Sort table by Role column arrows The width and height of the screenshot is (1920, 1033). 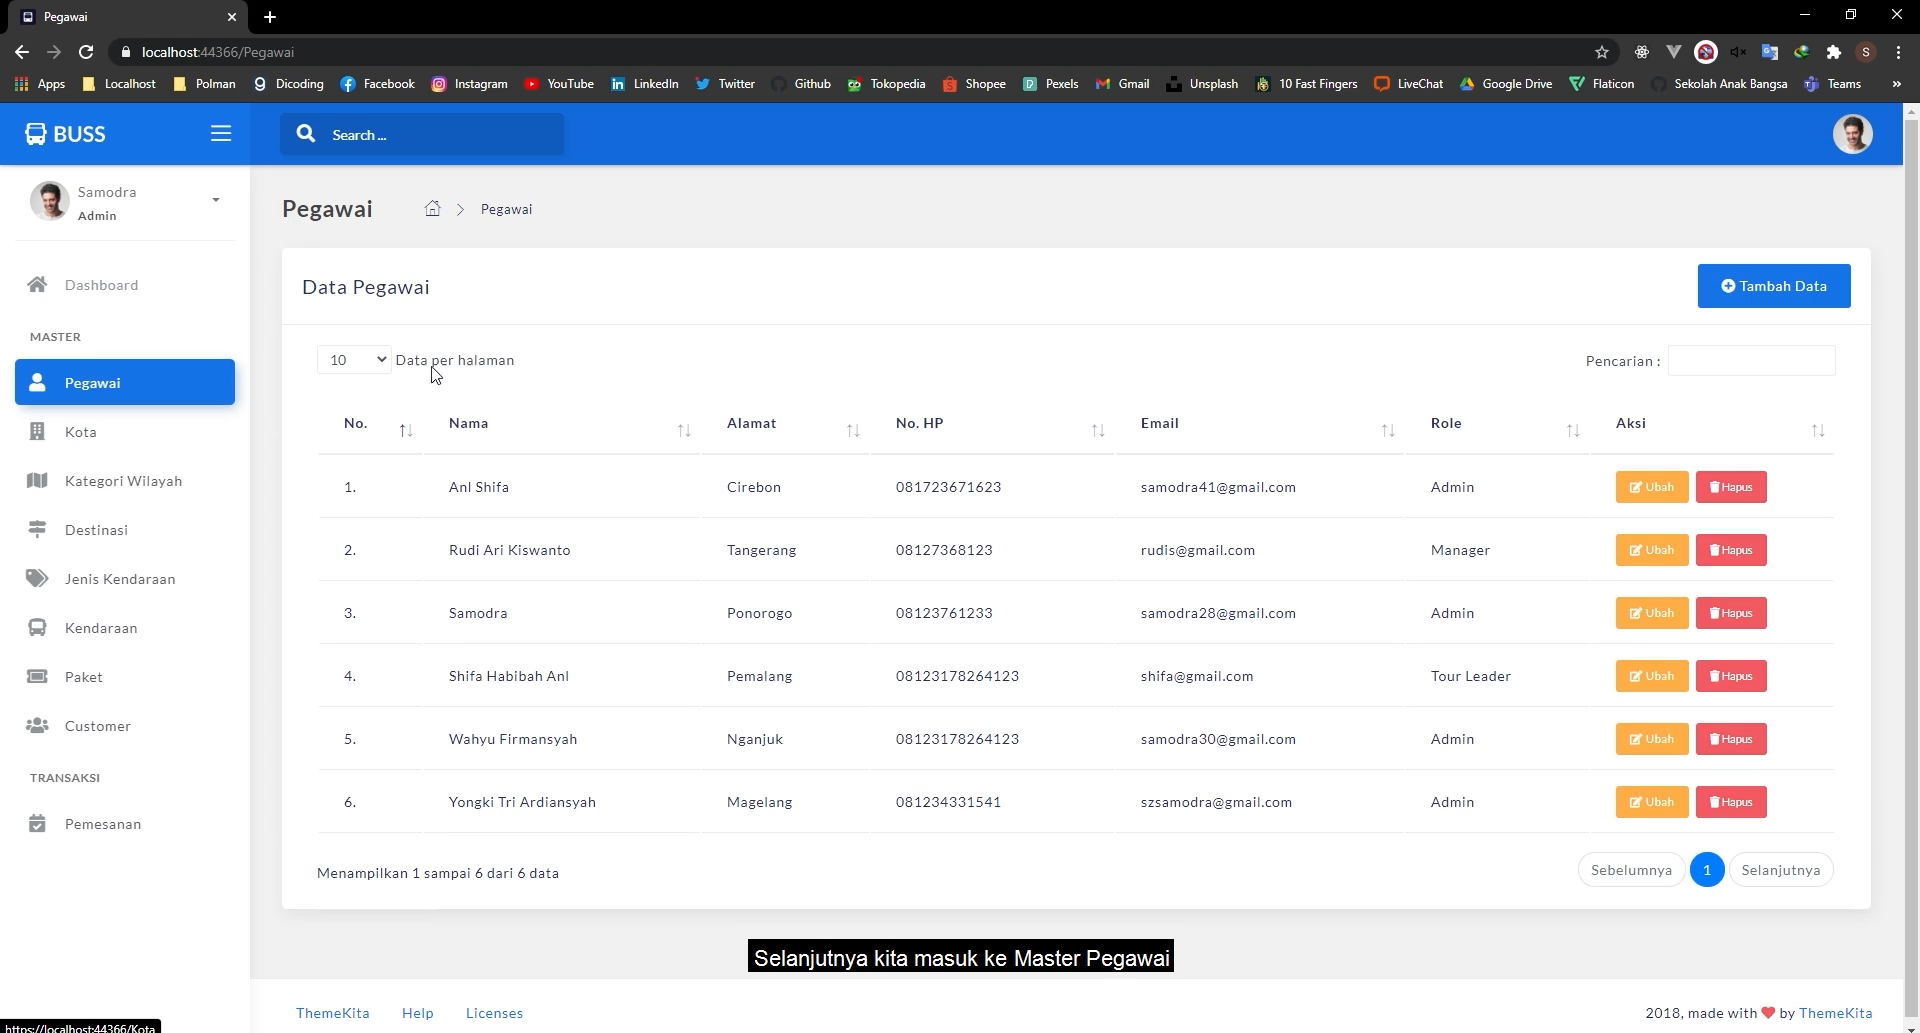(1573, 430)
